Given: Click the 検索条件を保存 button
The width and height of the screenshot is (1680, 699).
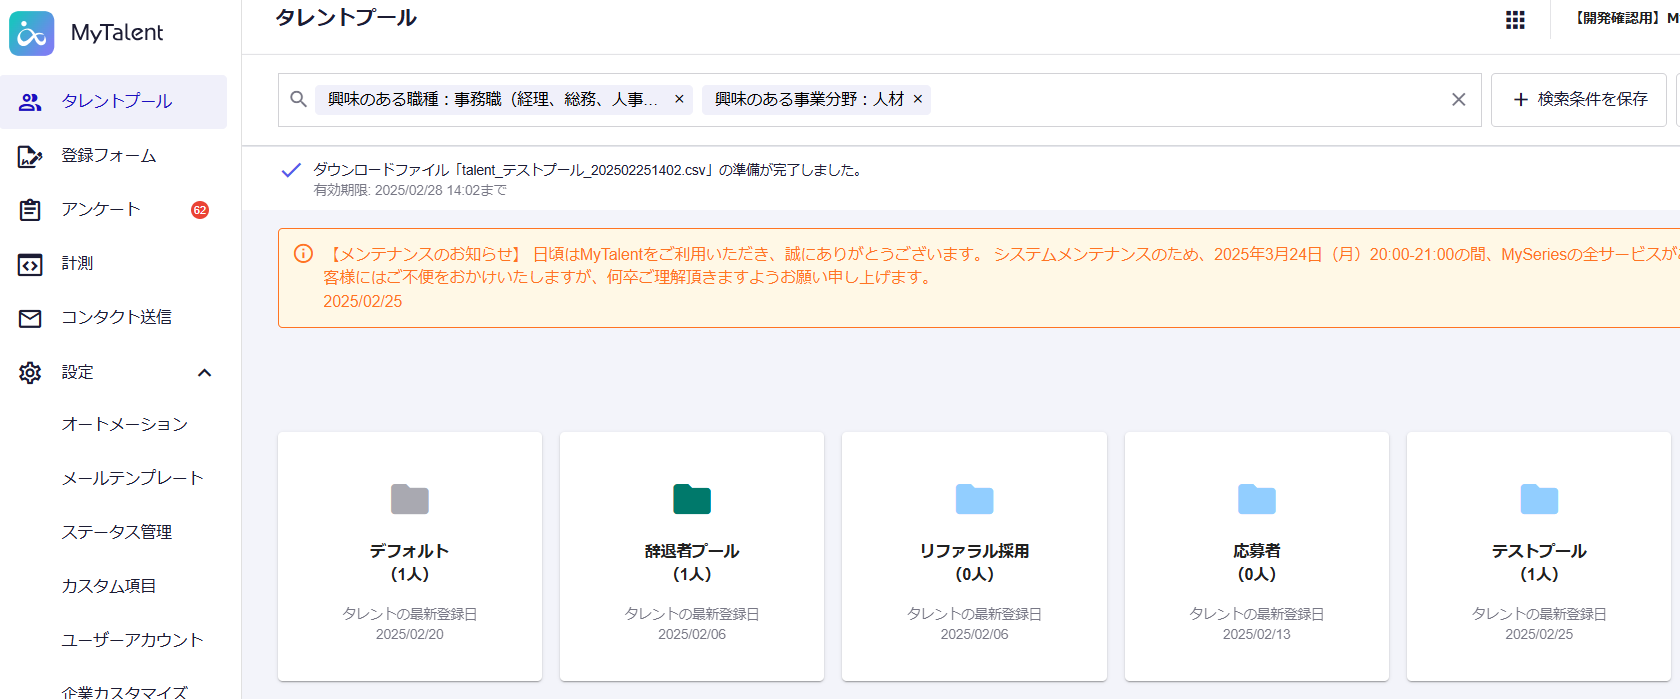Looking at the screenshot, I should (x=1579, y=99).
